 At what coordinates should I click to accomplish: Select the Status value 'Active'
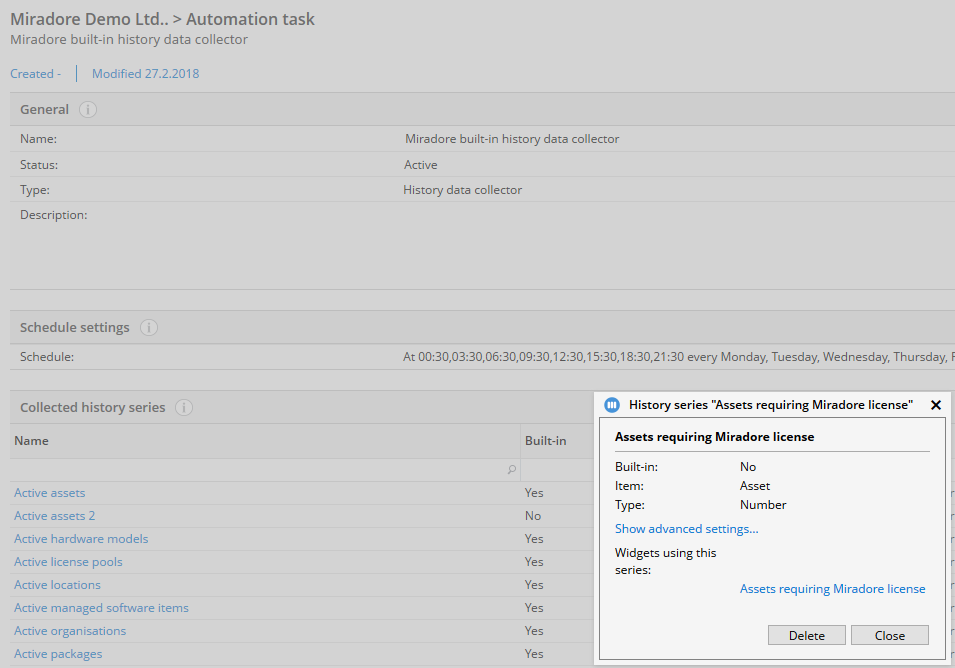420,165
